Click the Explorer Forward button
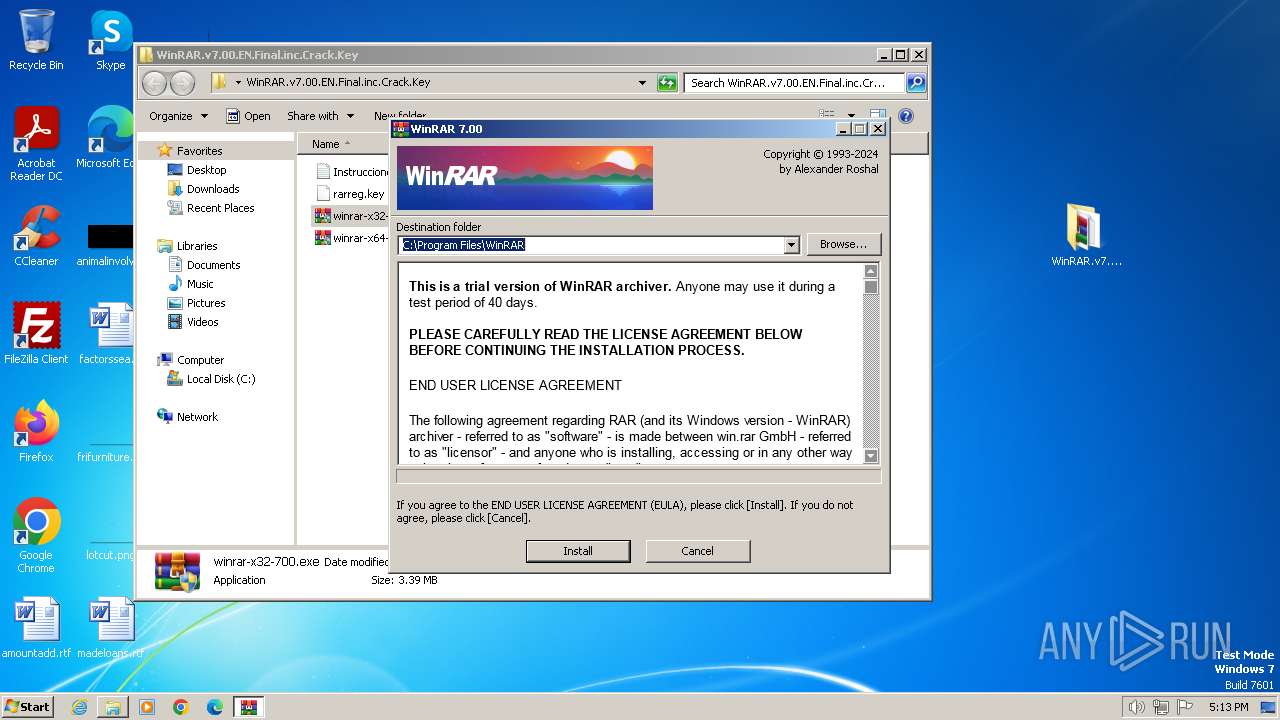Viewport: 1280px width, 720px height. tap(182, 83)
